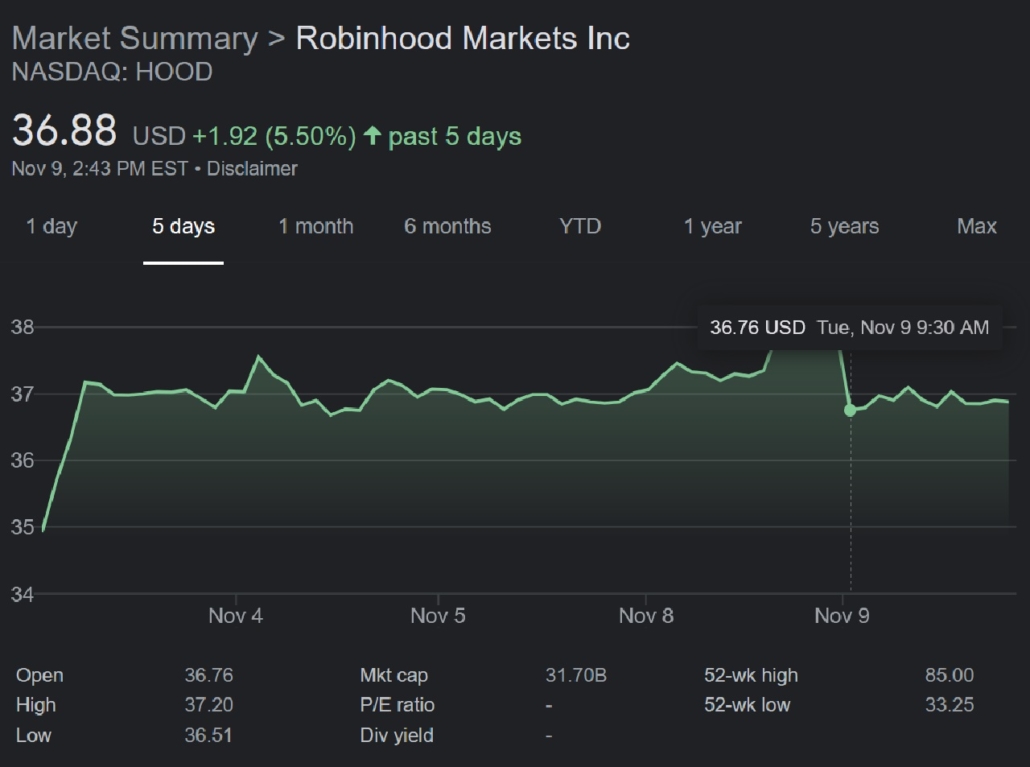Click the High label in stats
This screenshot has width=1030, height=767.
click(35, 705)
